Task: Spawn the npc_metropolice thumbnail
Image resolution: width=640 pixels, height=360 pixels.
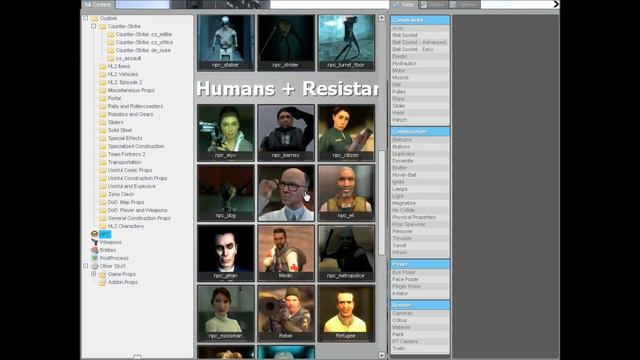Action: tap(346, 253)
